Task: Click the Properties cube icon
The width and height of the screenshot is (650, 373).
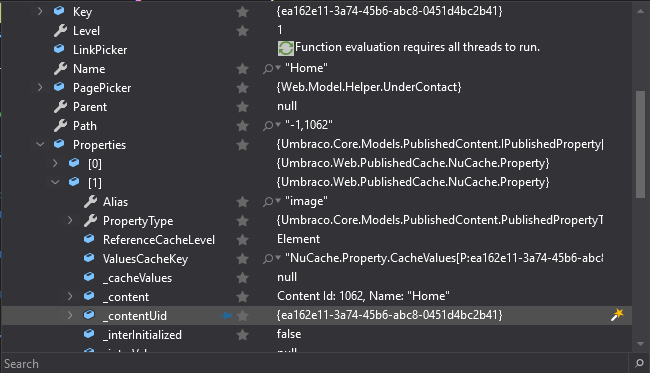Action: (x=59, y=144)
